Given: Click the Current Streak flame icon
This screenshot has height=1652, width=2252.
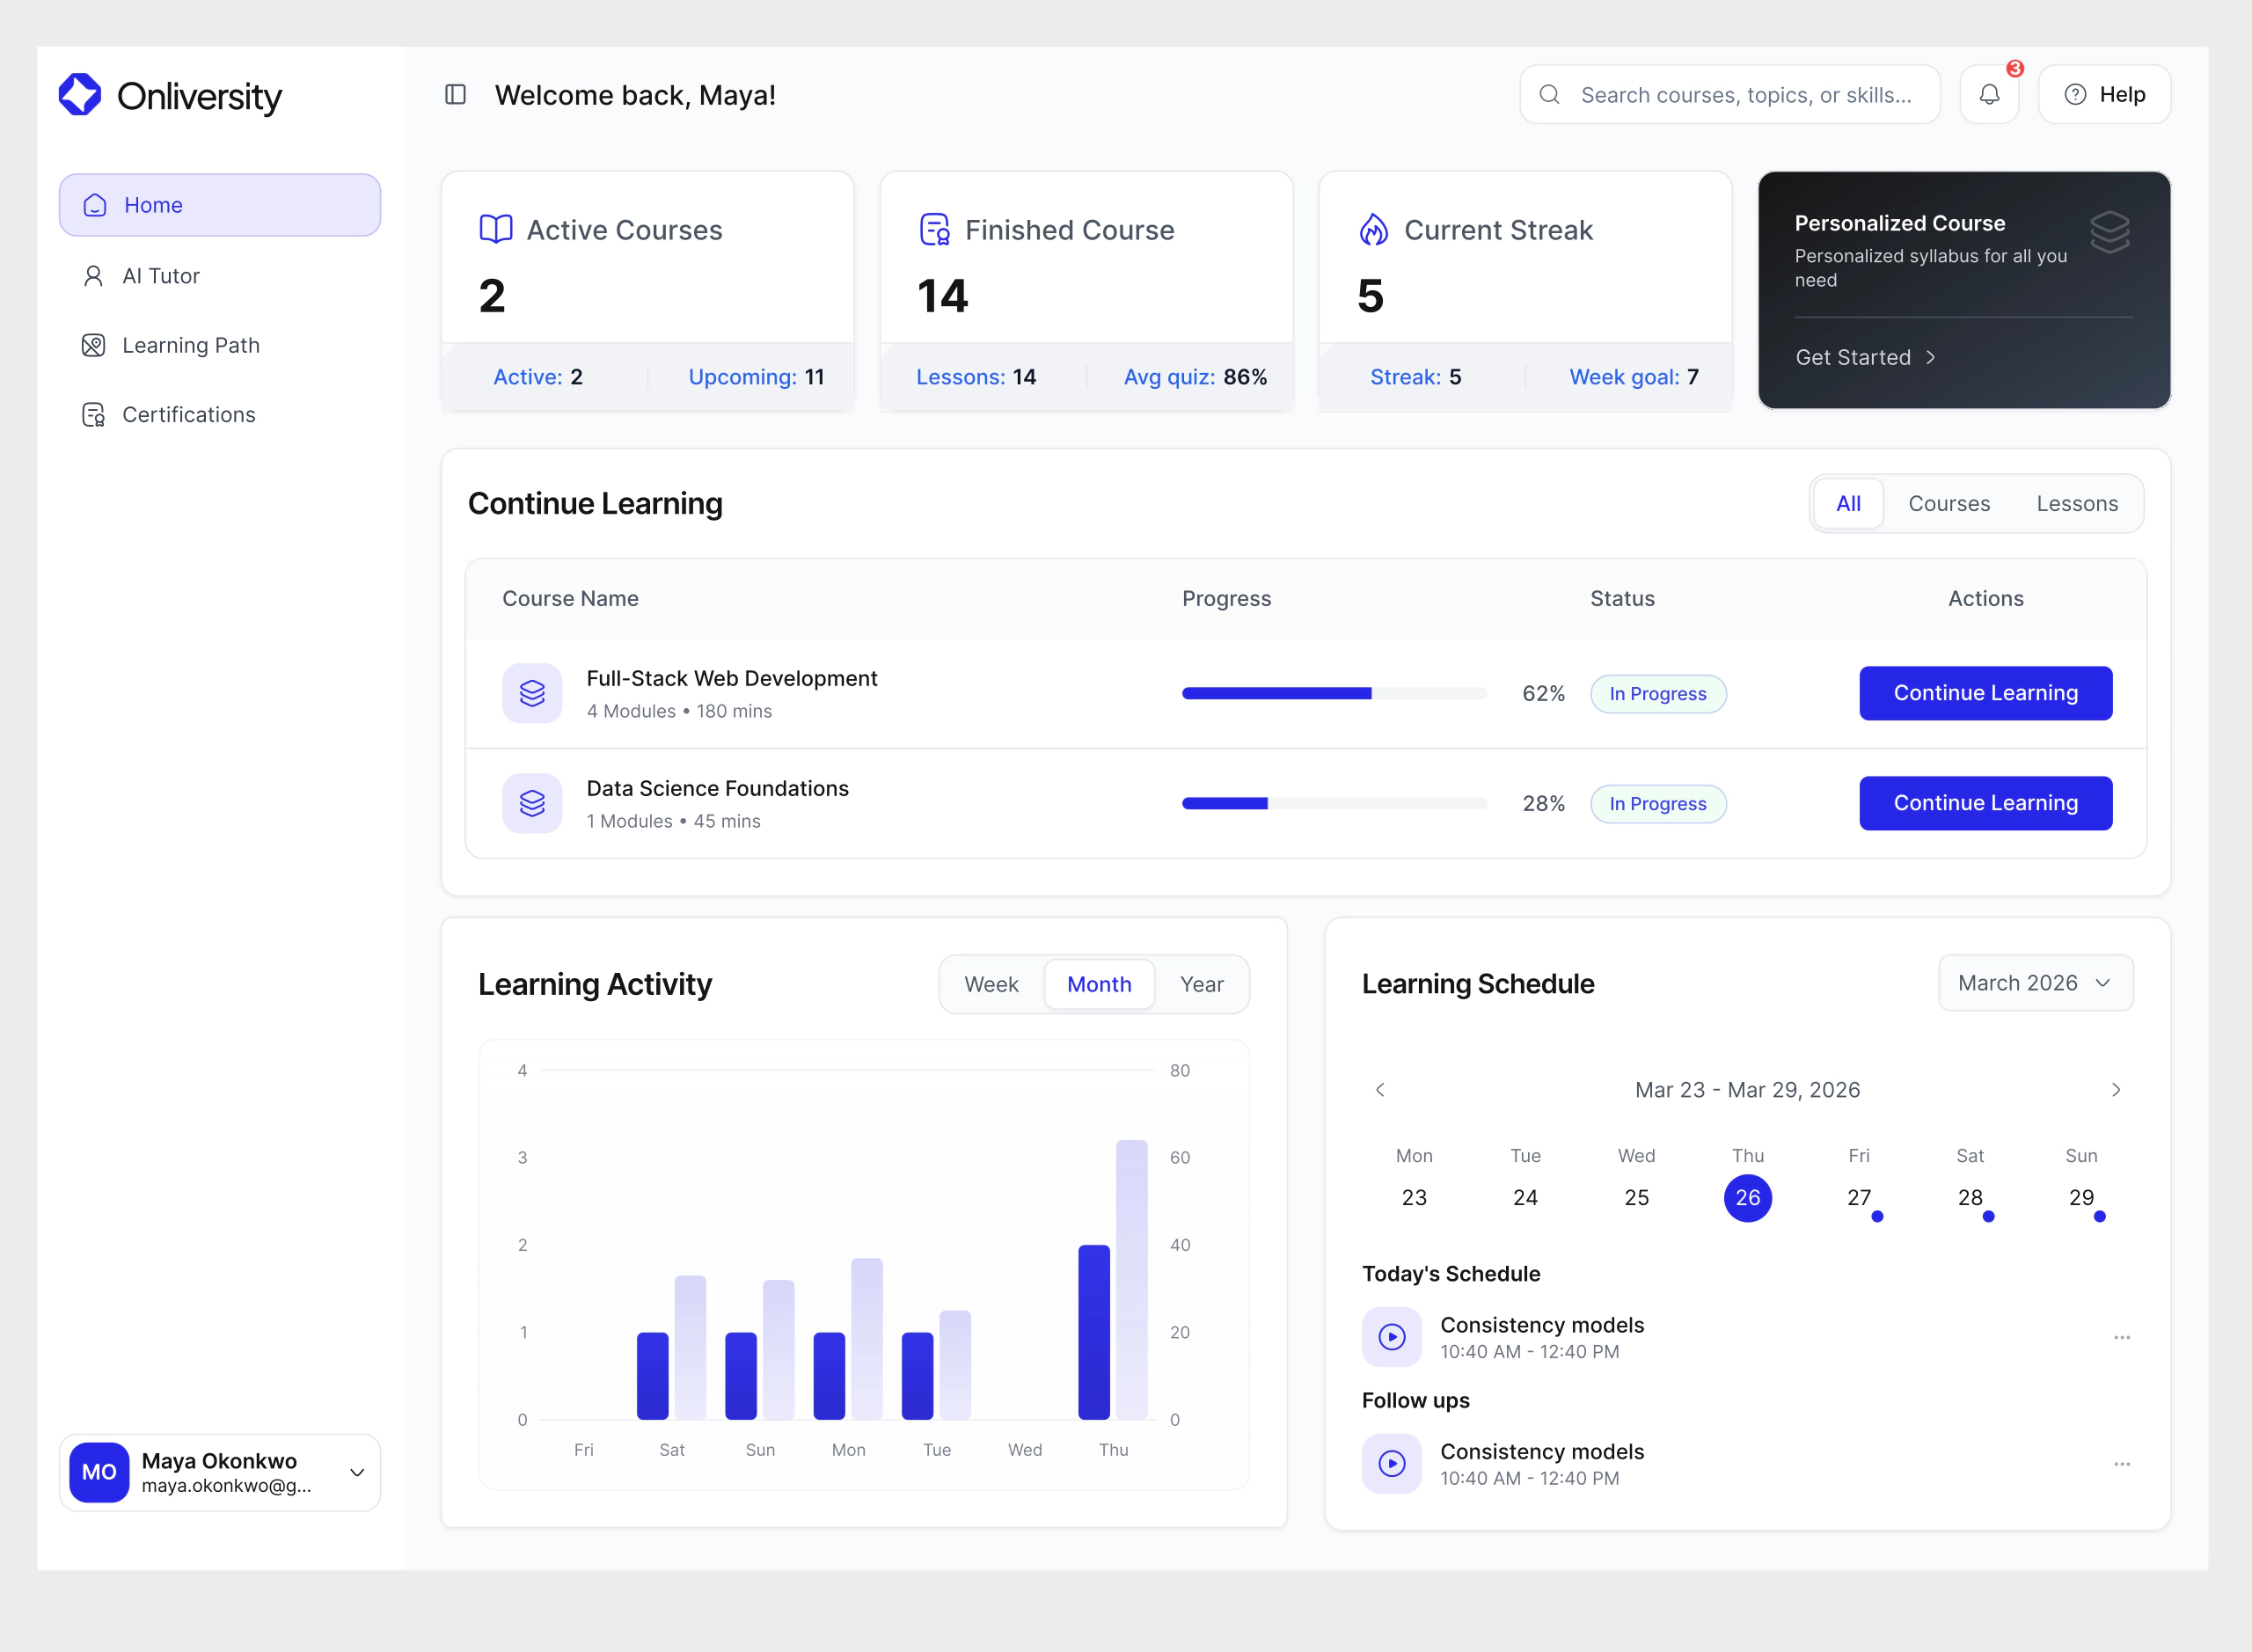Looking at the screenshot, I should pos(1375,229).
